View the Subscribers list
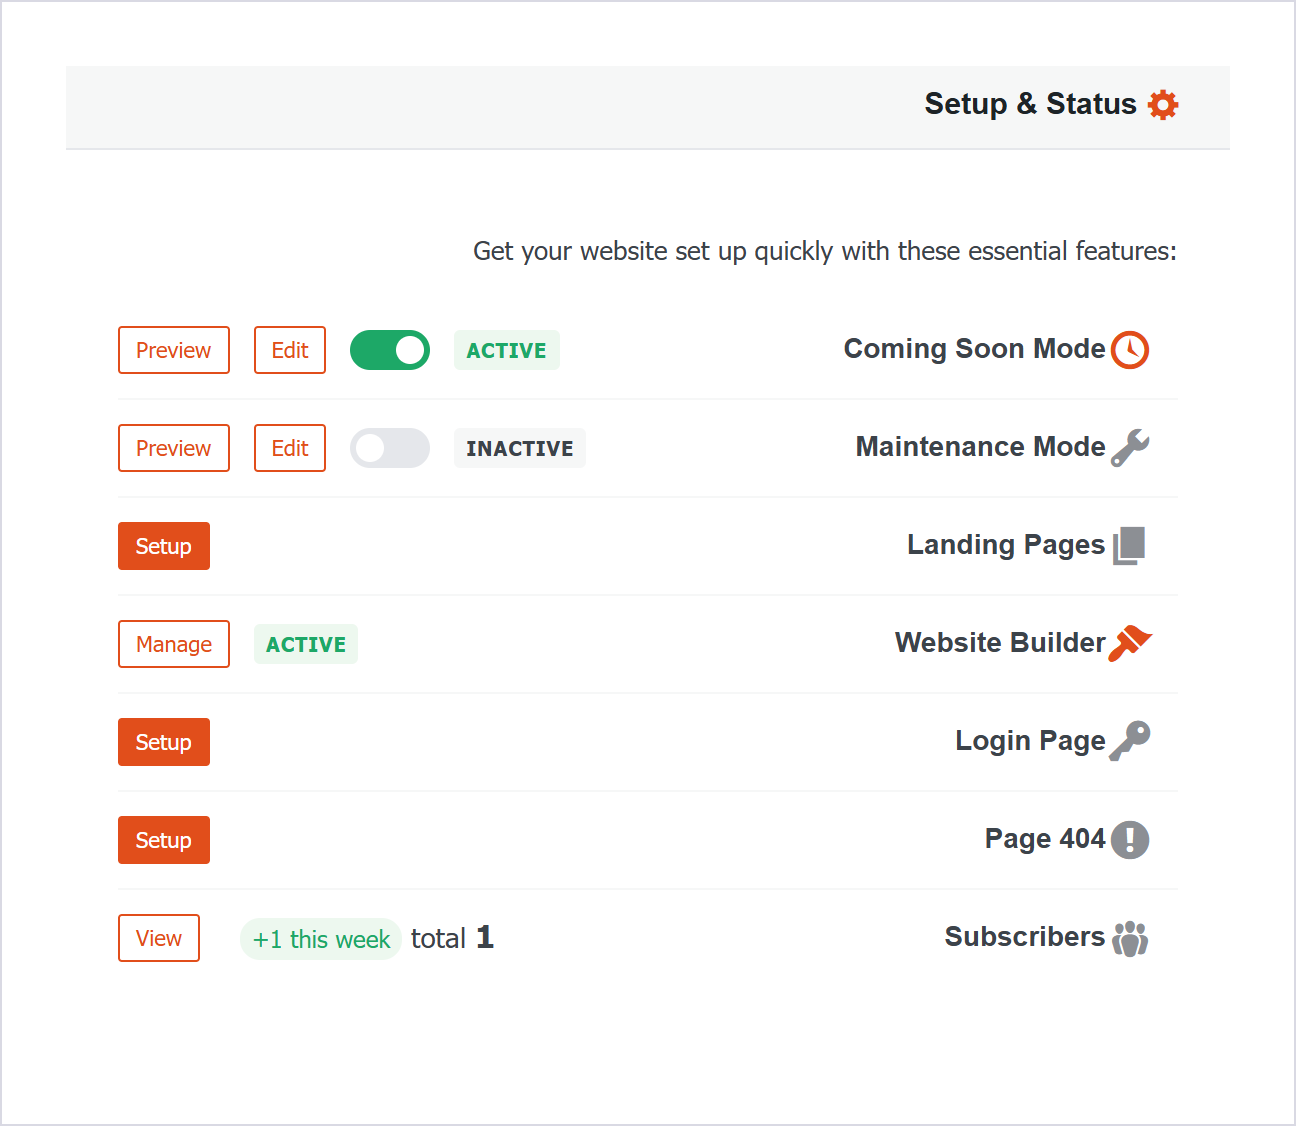Viewport: 1296px width, 1126px height. 159,938
